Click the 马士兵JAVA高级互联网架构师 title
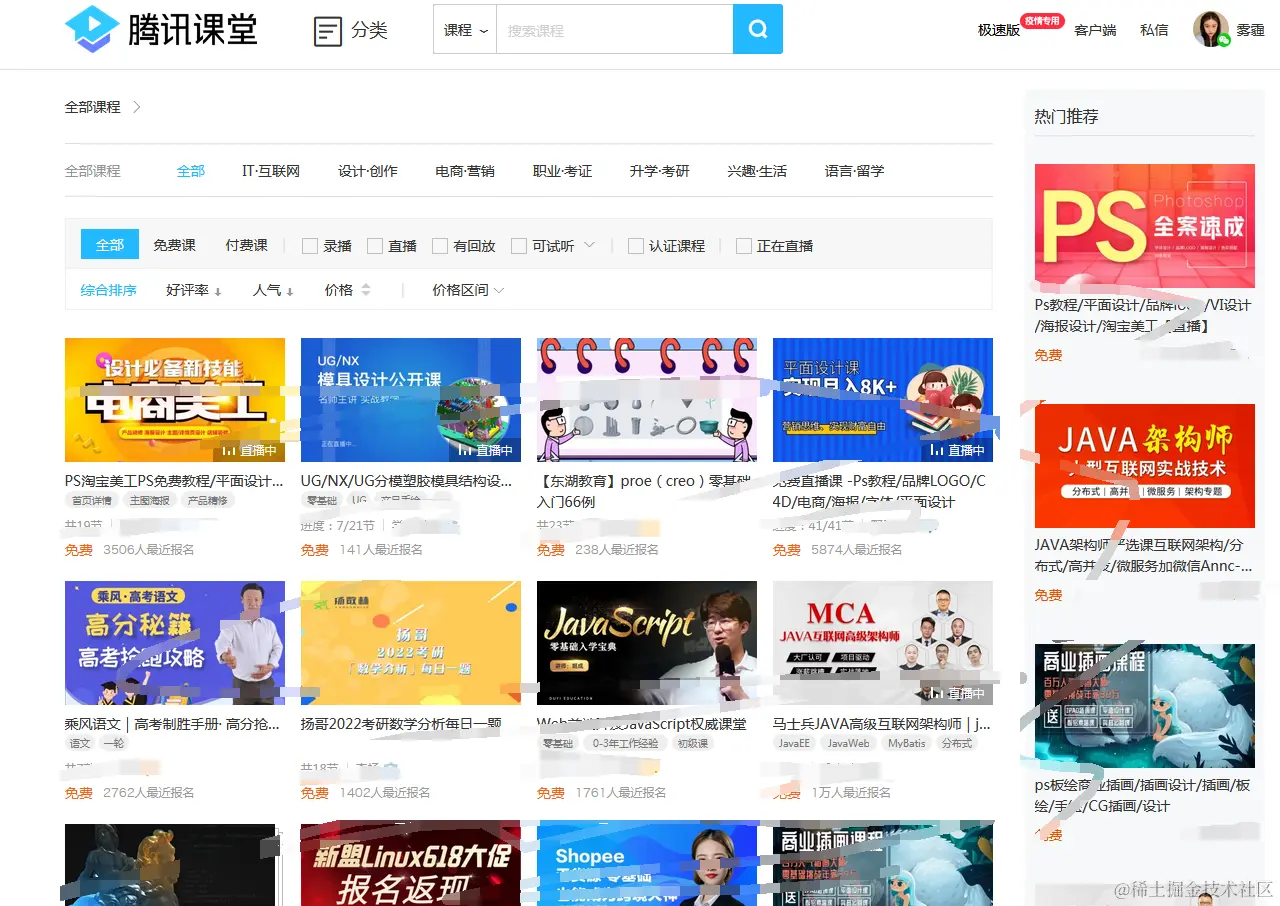 point(882,724)
